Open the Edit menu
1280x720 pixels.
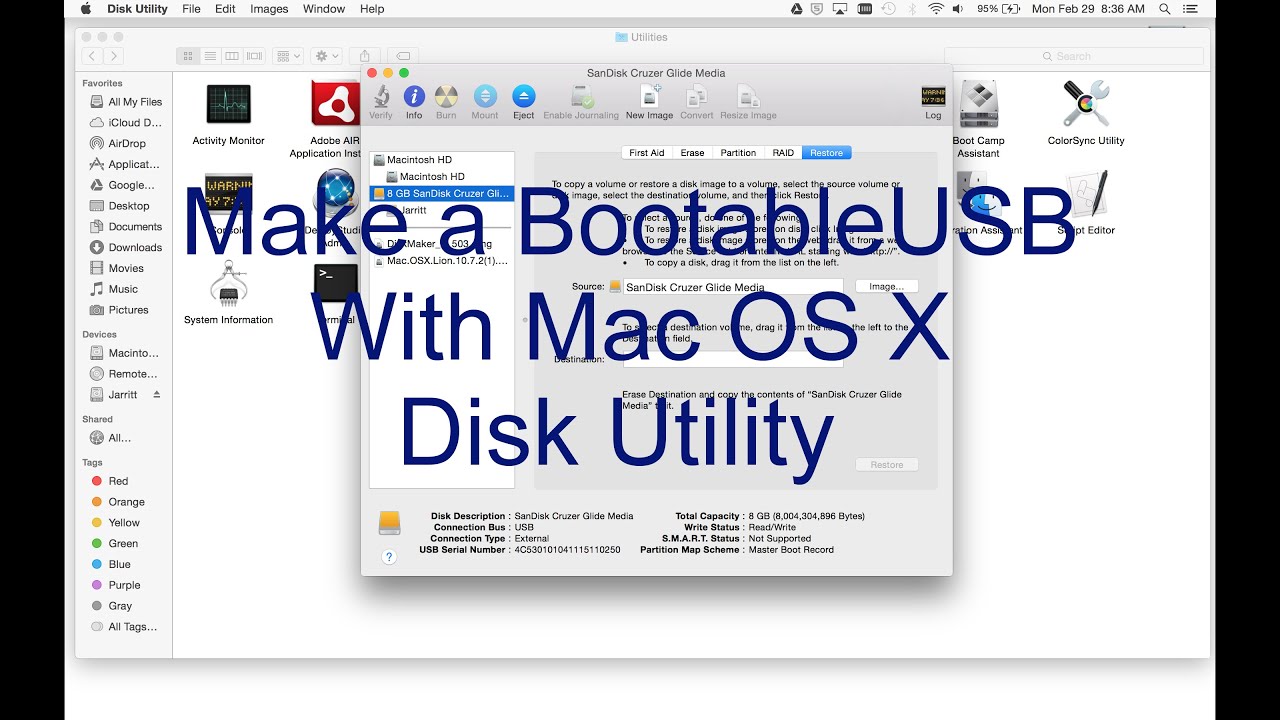(225, 9)
